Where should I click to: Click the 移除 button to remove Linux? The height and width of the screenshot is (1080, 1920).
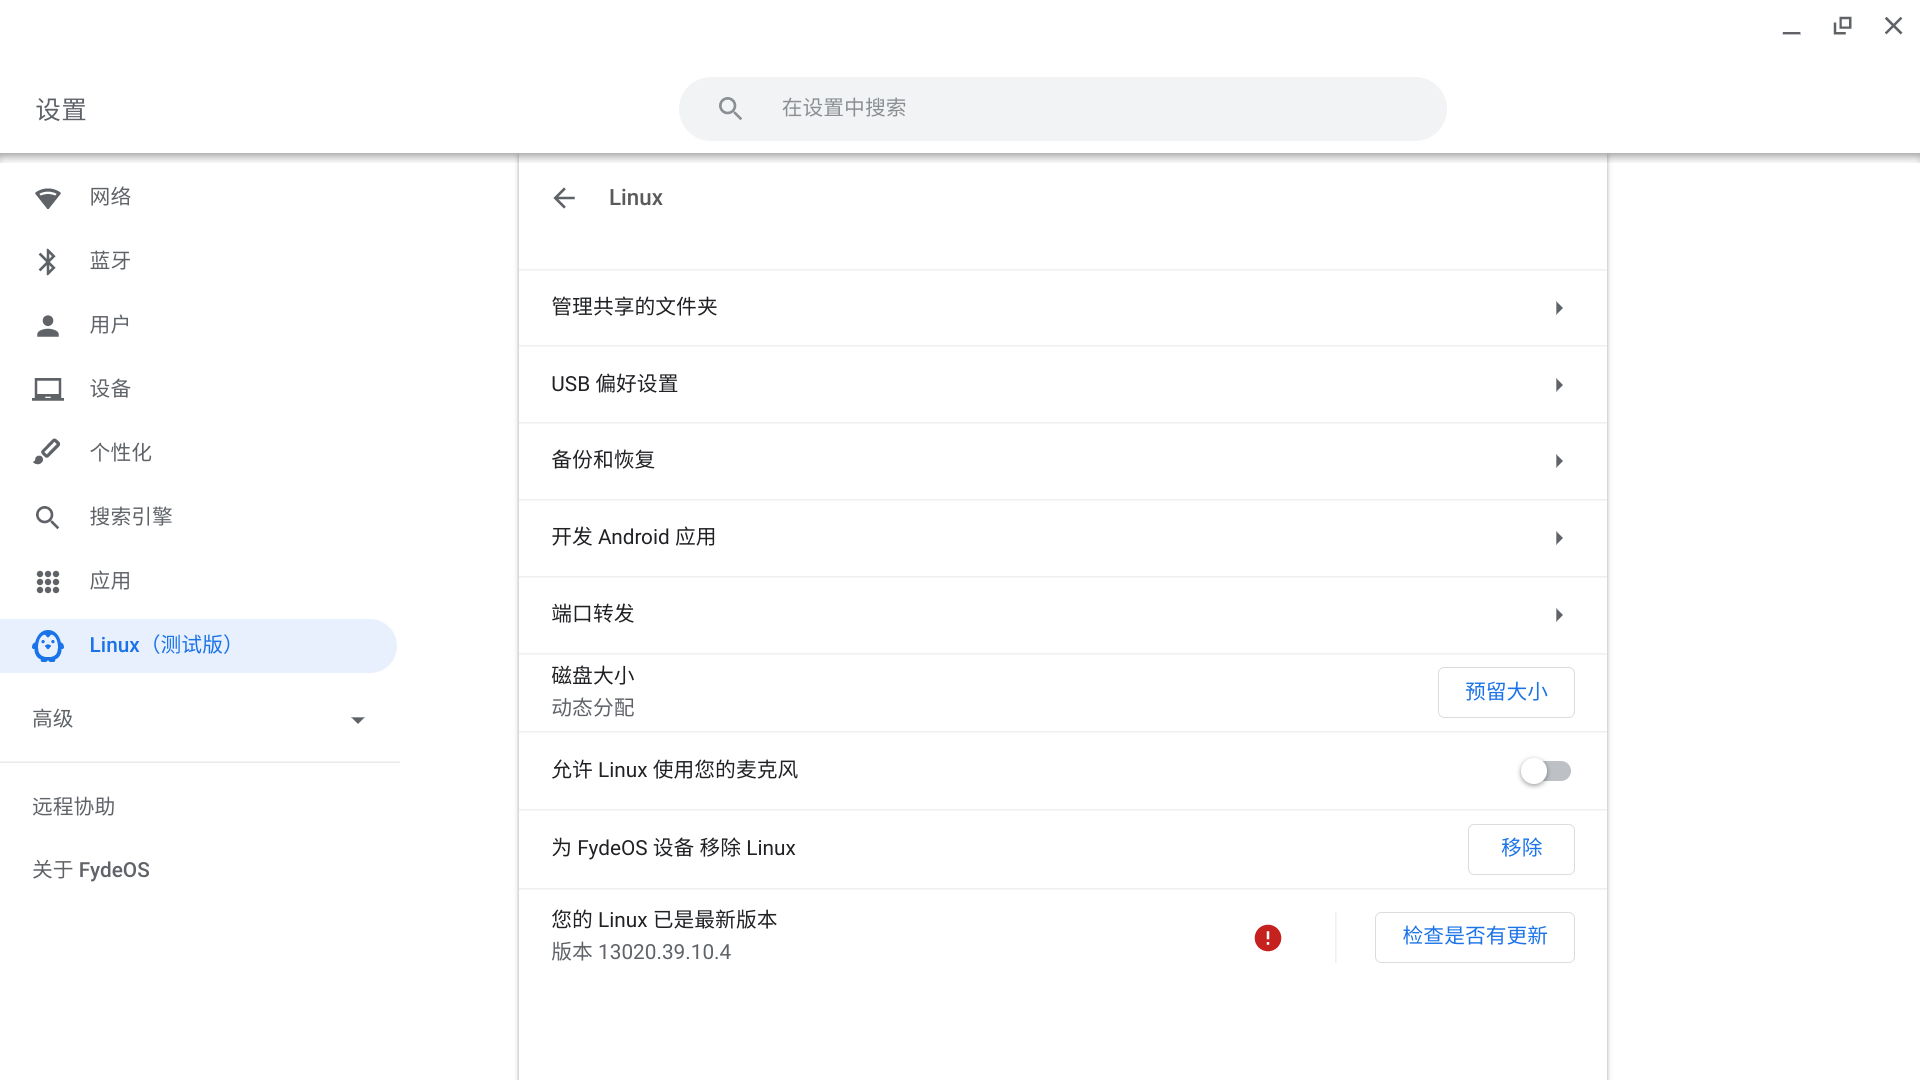coord(1521,849)
